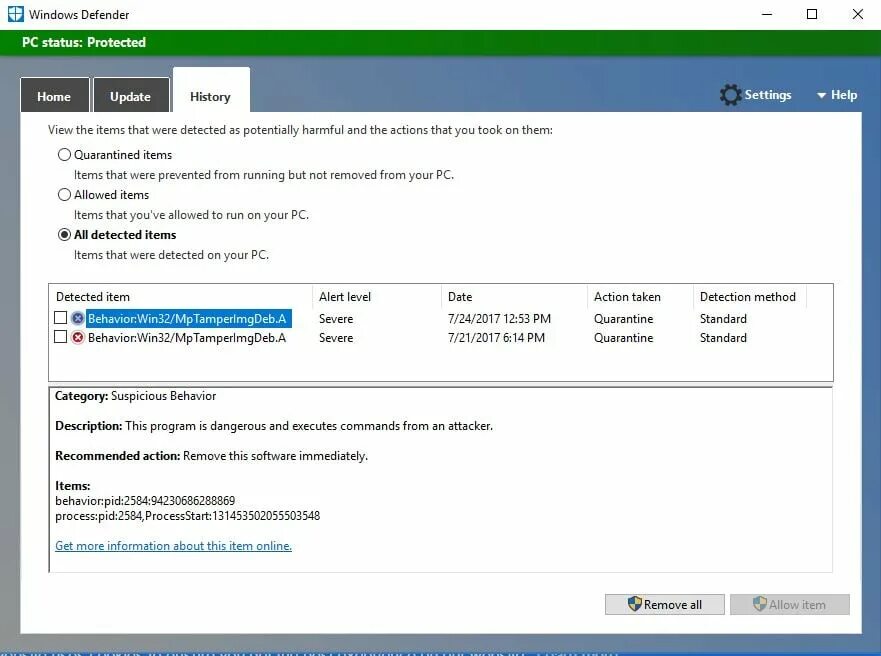Click the date 7/24/2017 12:53 PM

[499, 318]
